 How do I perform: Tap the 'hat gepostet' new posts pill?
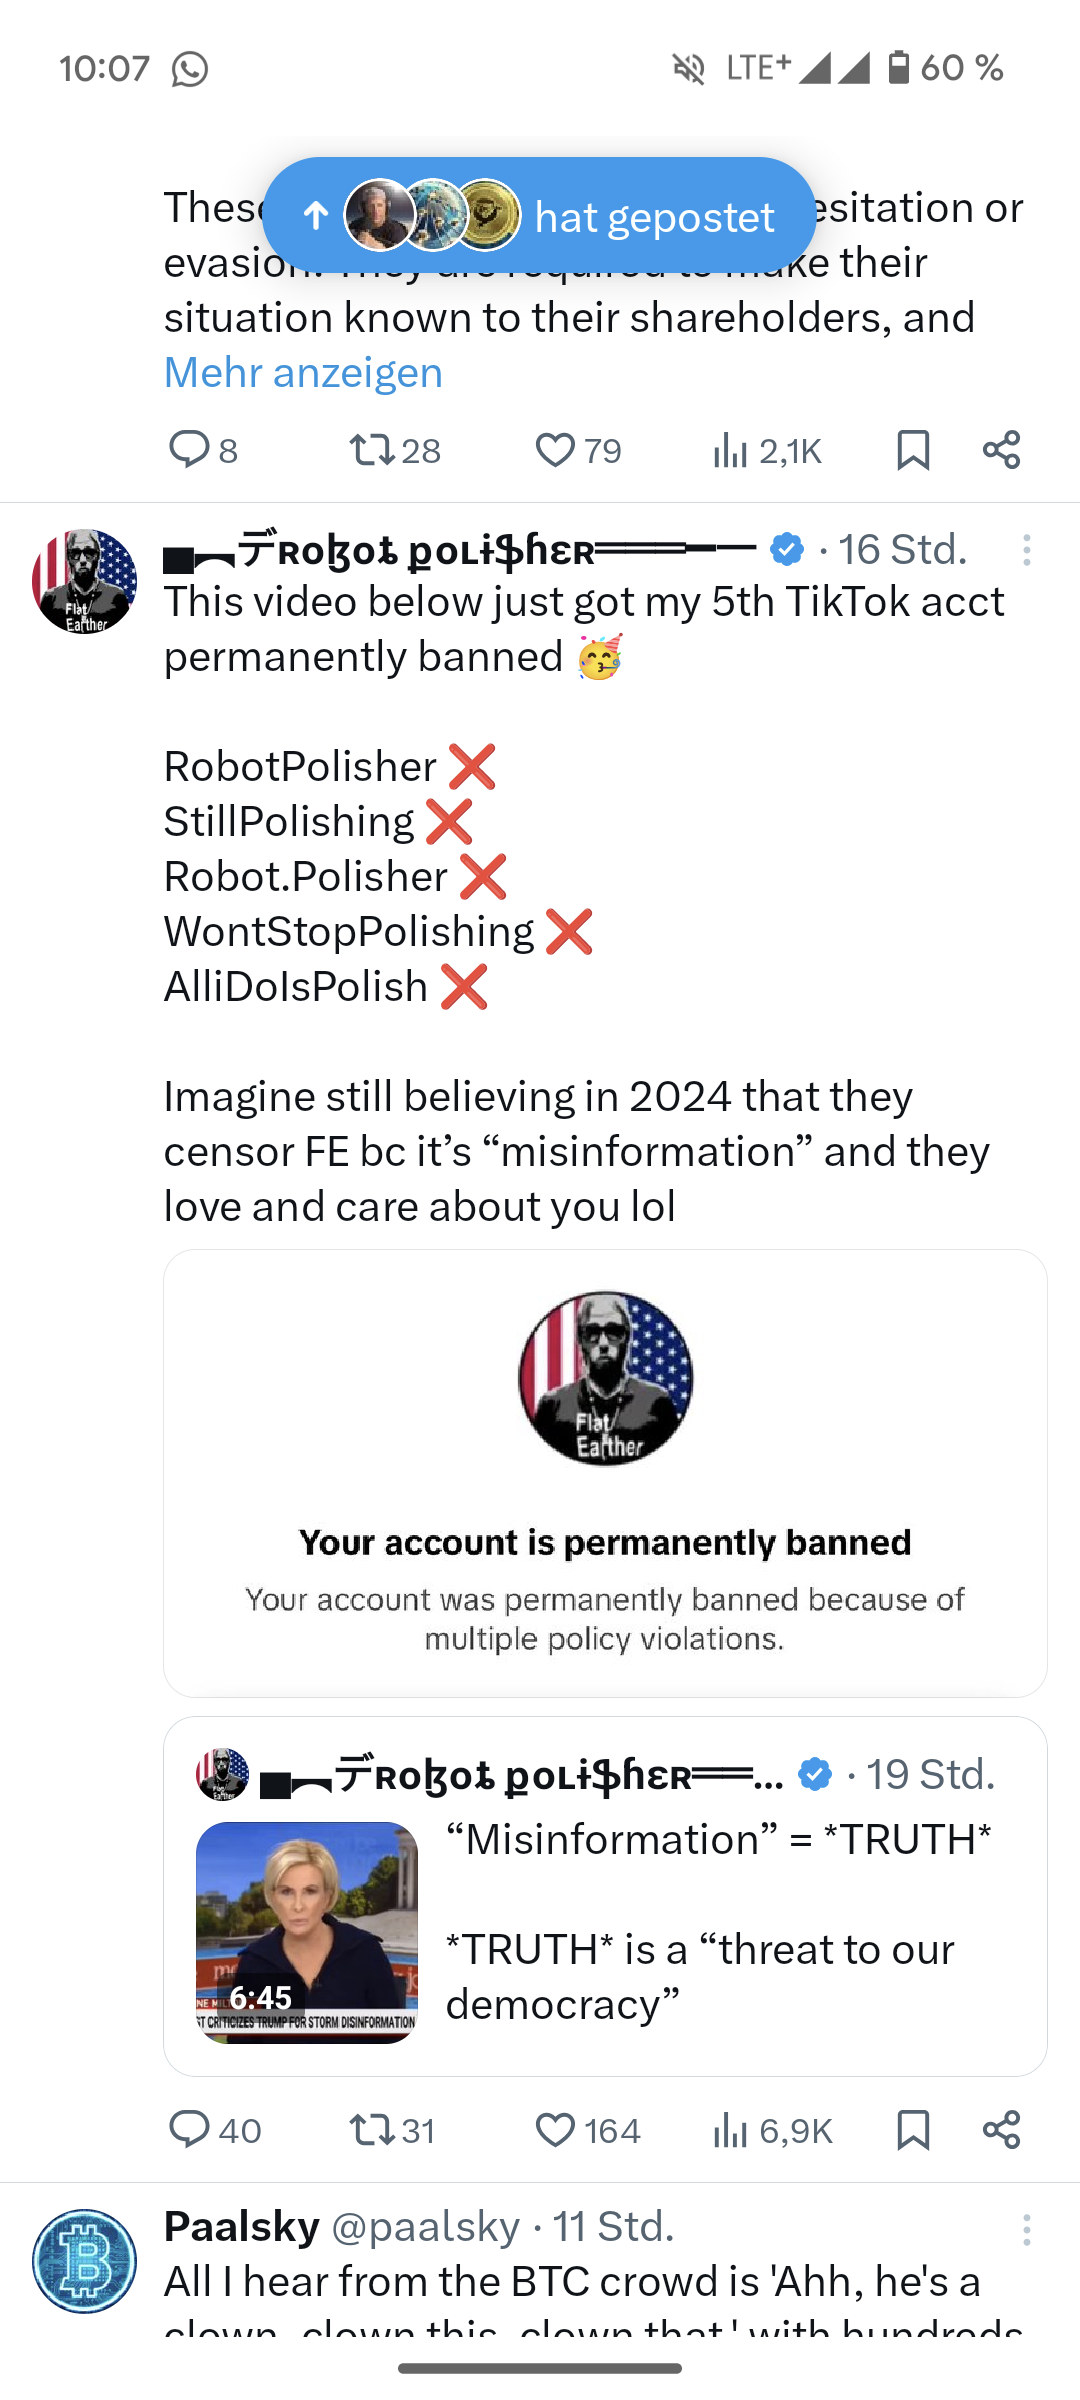click(x=540, y=216)
